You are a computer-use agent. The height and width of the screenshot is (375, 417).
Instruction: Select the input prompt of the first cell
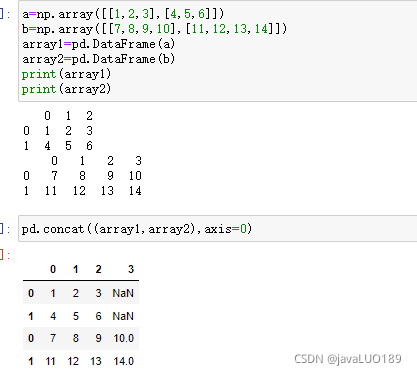(x=5, y=14)
